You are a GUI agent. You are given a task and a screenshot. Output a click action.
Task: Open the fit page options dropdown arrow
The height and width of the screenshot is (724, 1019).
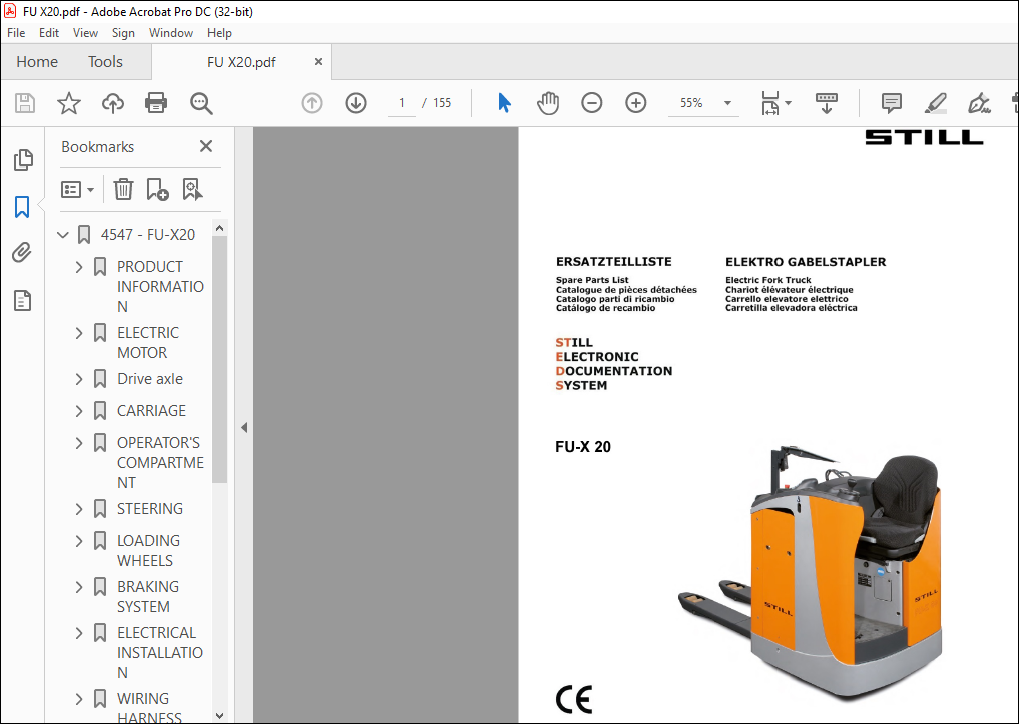788,103
